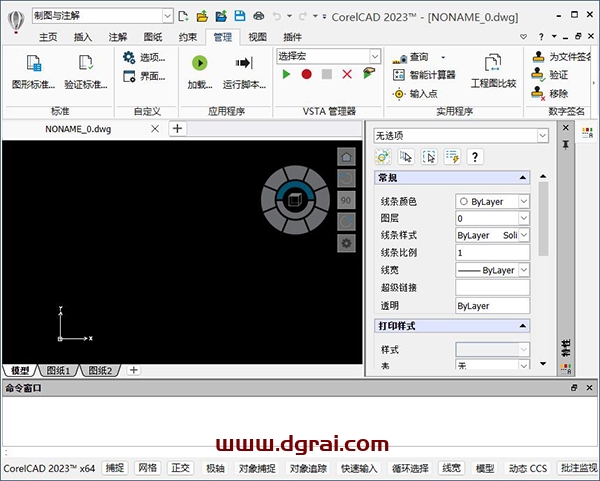Toggle 网格 grid display
The height and width of the screenshot is (481, 600).
148,468
